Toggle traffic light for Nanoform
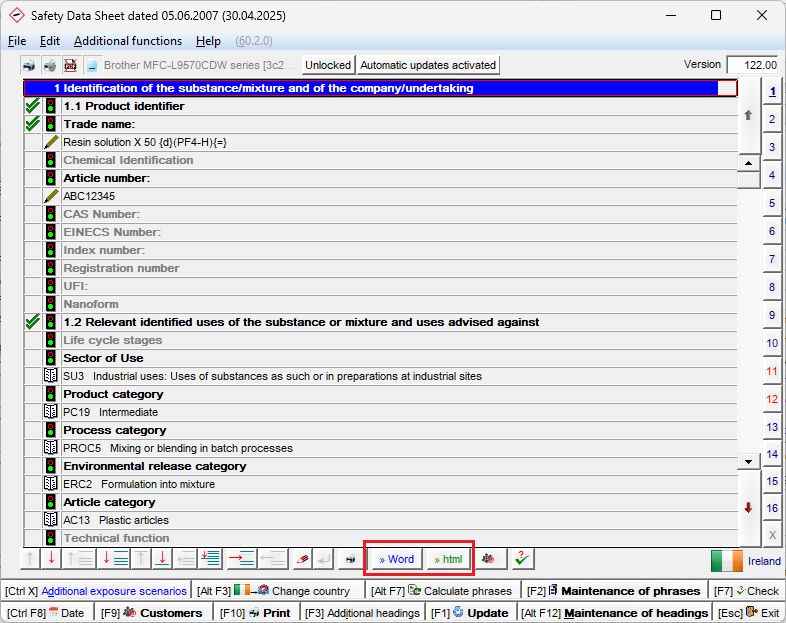Viewport: 786px width, 623px height. (51, 304)
